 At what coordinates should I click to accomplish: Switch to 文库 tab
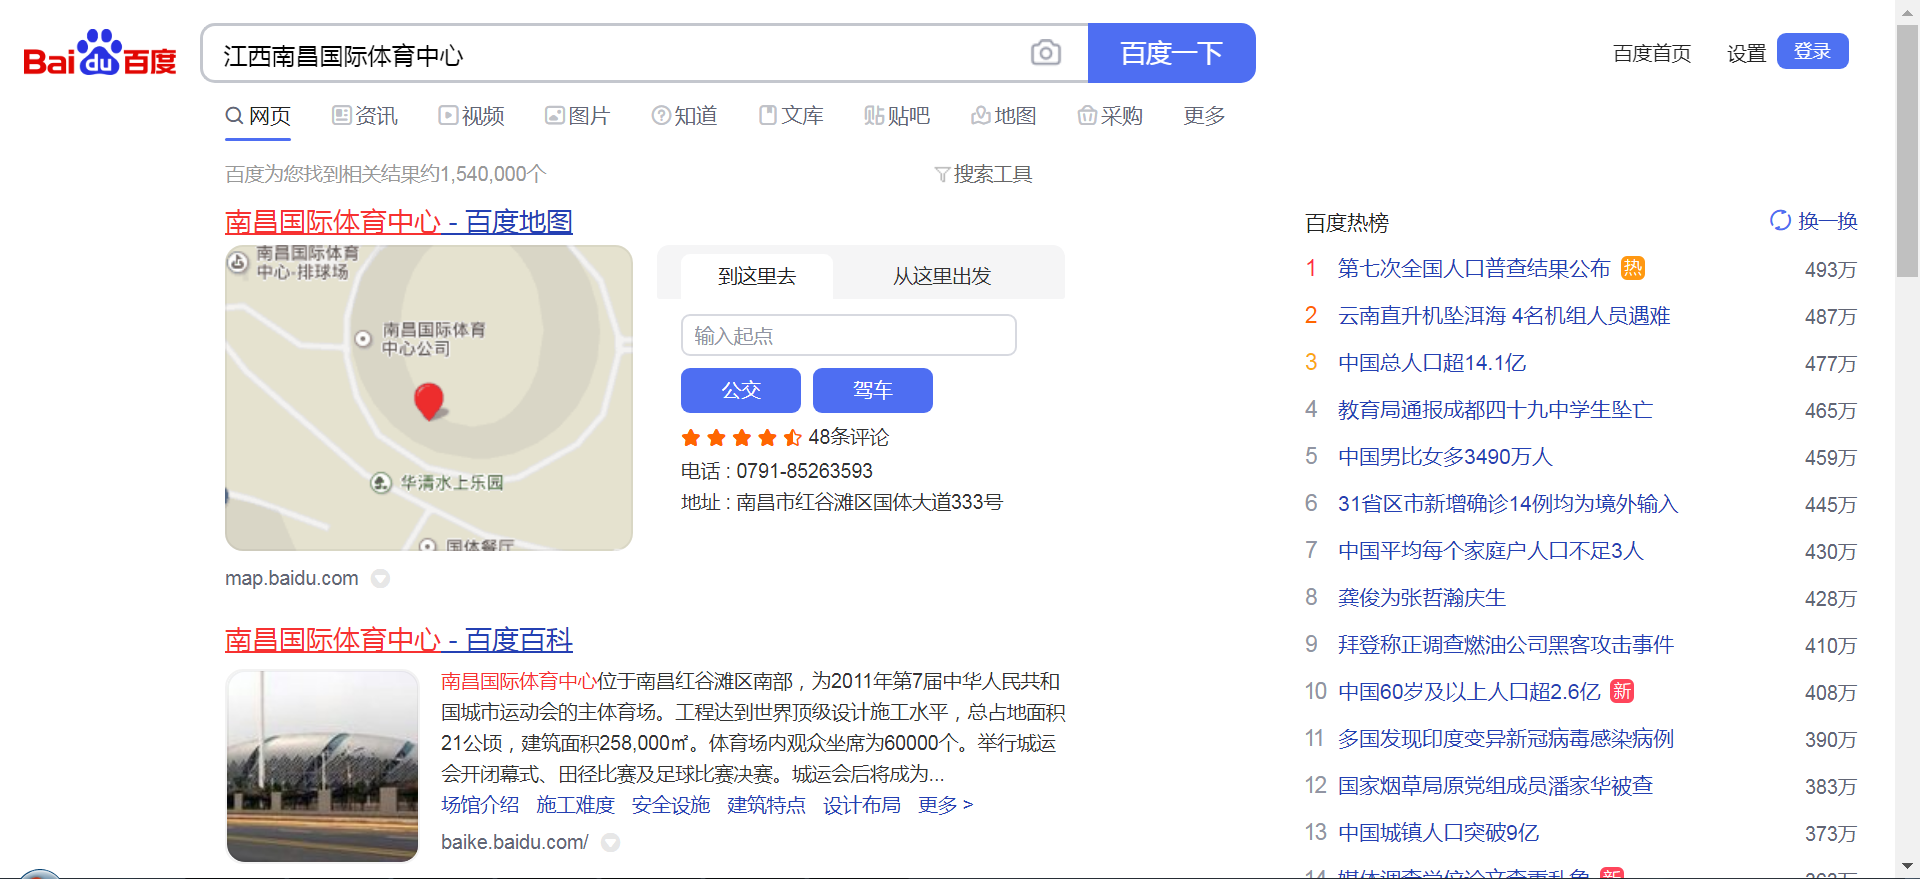click(791, 116)
